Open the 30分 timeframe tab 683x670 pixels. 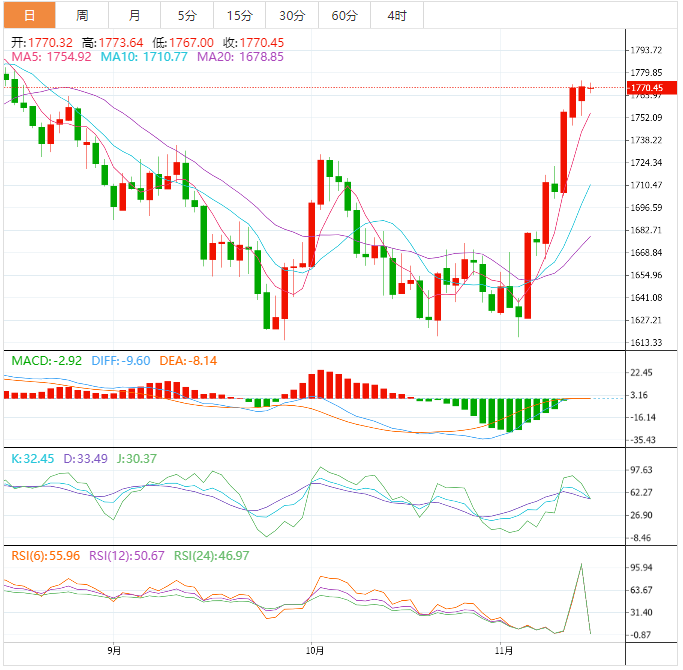(292, 16)
